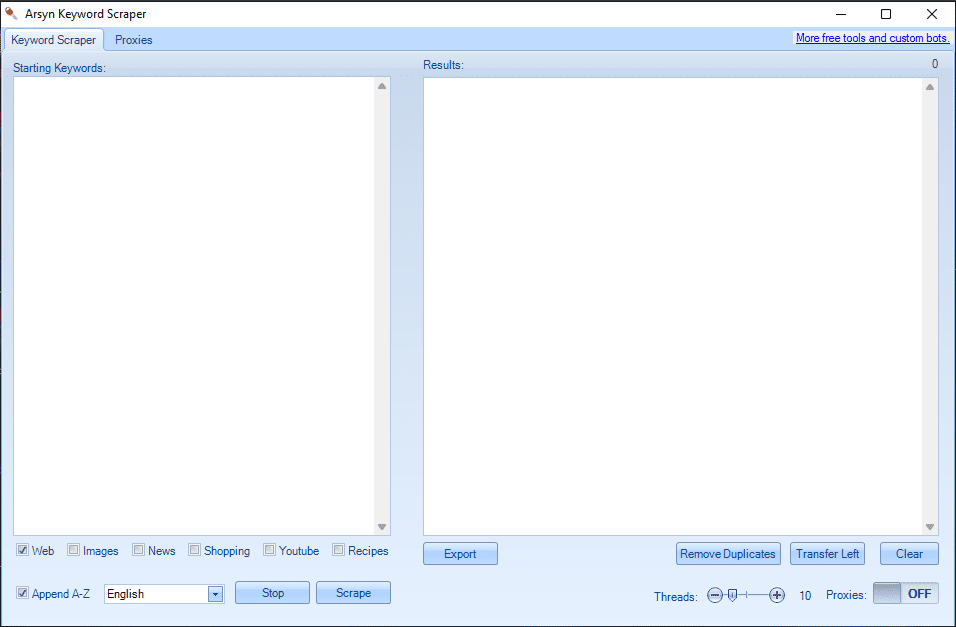The image size is (956, 627).
Task: Click Remove Duplicates
Action: coord(728,554)
